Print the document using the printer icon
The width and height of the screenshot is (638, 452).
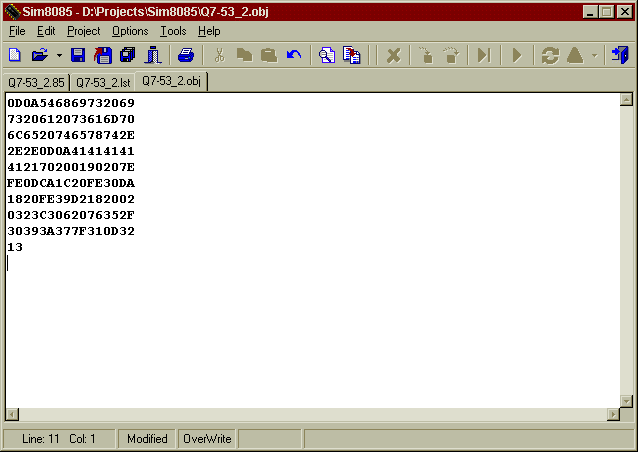click(186, 55)
